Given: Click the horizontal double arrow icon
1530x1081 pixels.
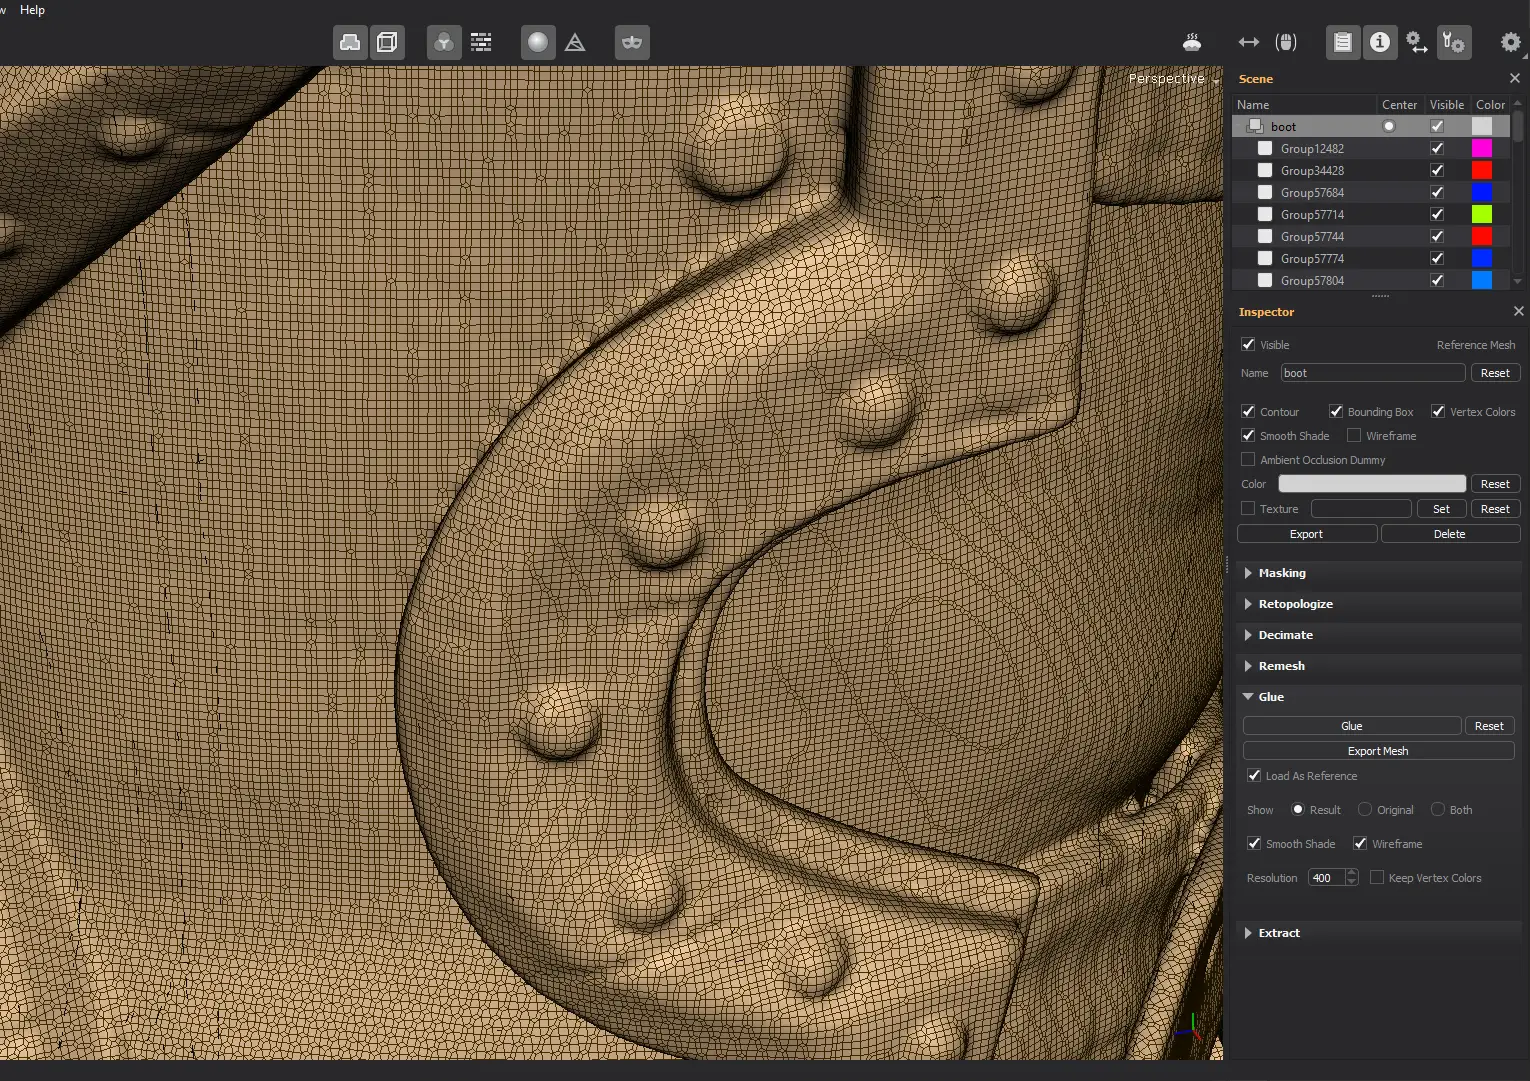Looking at the screenshot, I should [1248, 42].
